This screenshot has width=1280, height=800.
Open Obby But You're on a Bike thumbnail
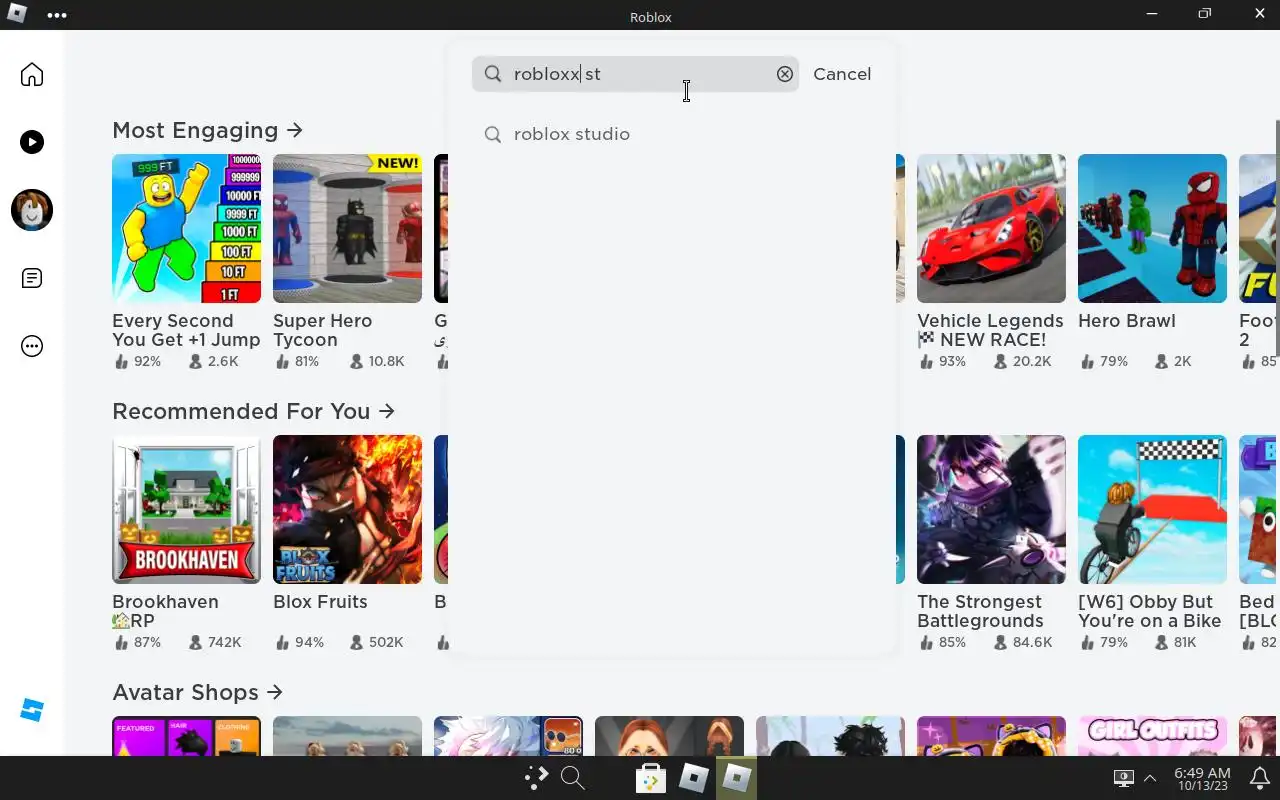pos(1152,509)
